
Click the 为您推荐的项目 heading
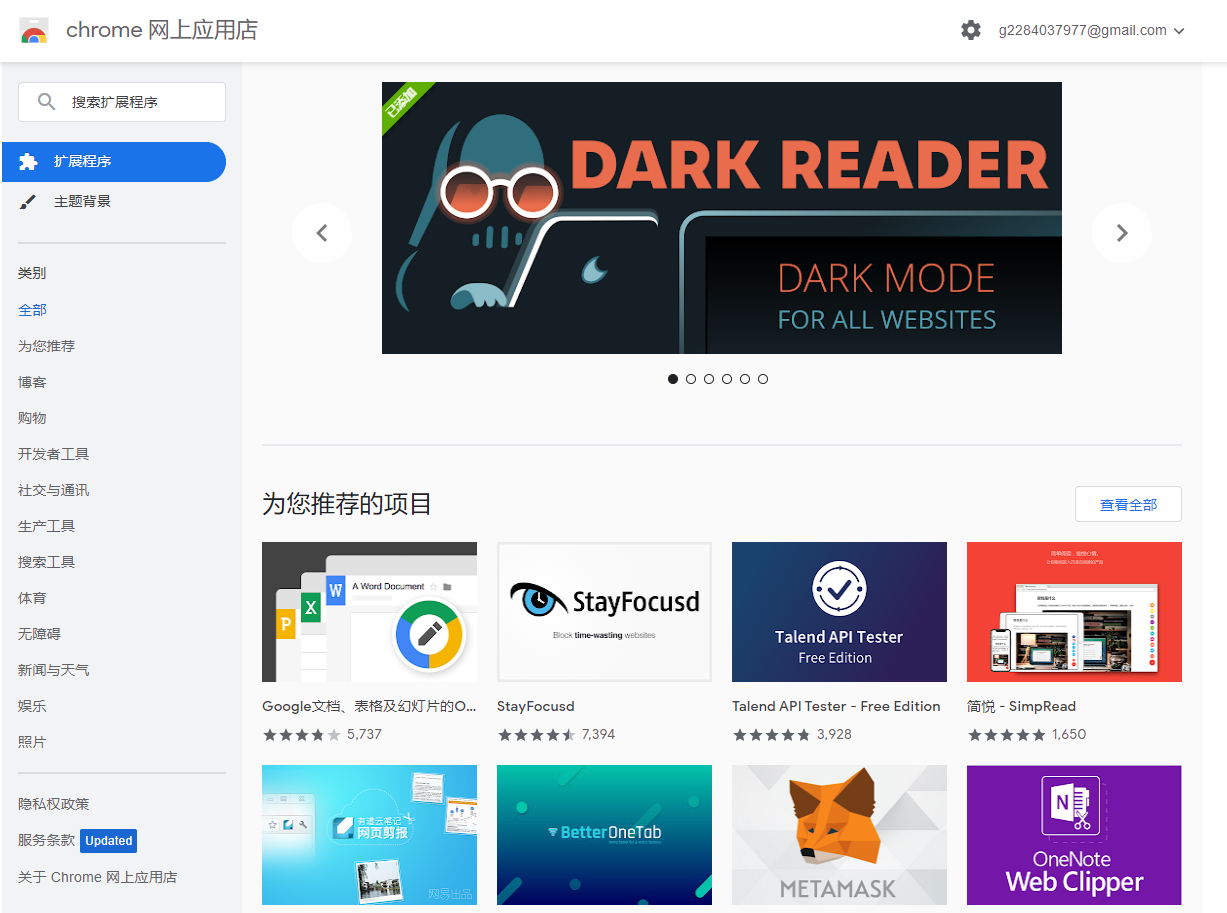[347, 504]
